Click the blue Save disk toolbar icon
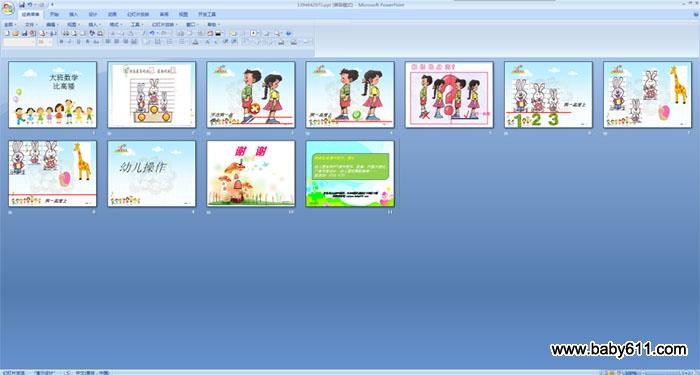Image resolution: width=700 pixels, height=375 pixels. (x=25, y=33)
